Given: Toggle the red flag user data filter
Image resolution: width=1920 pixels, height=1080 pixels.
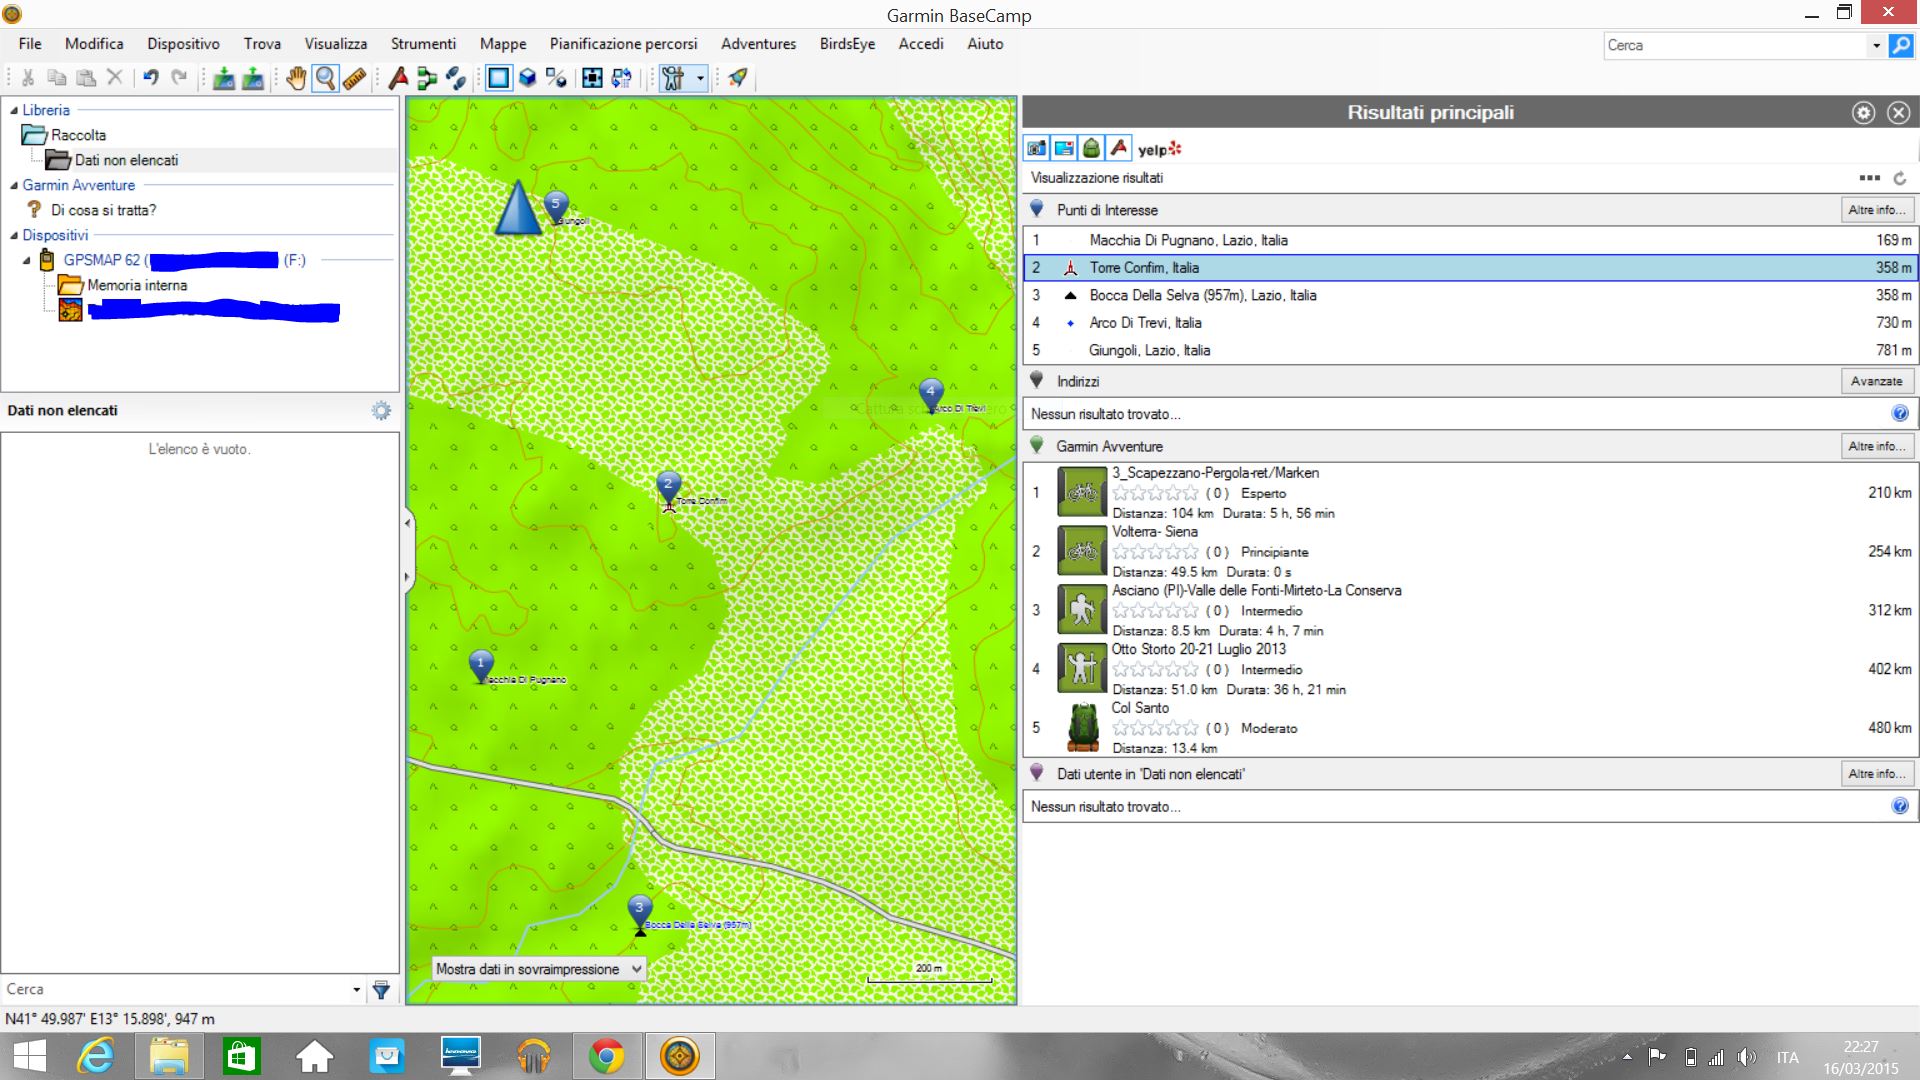Looking at the screenshot, I should tap(1119, 149).
